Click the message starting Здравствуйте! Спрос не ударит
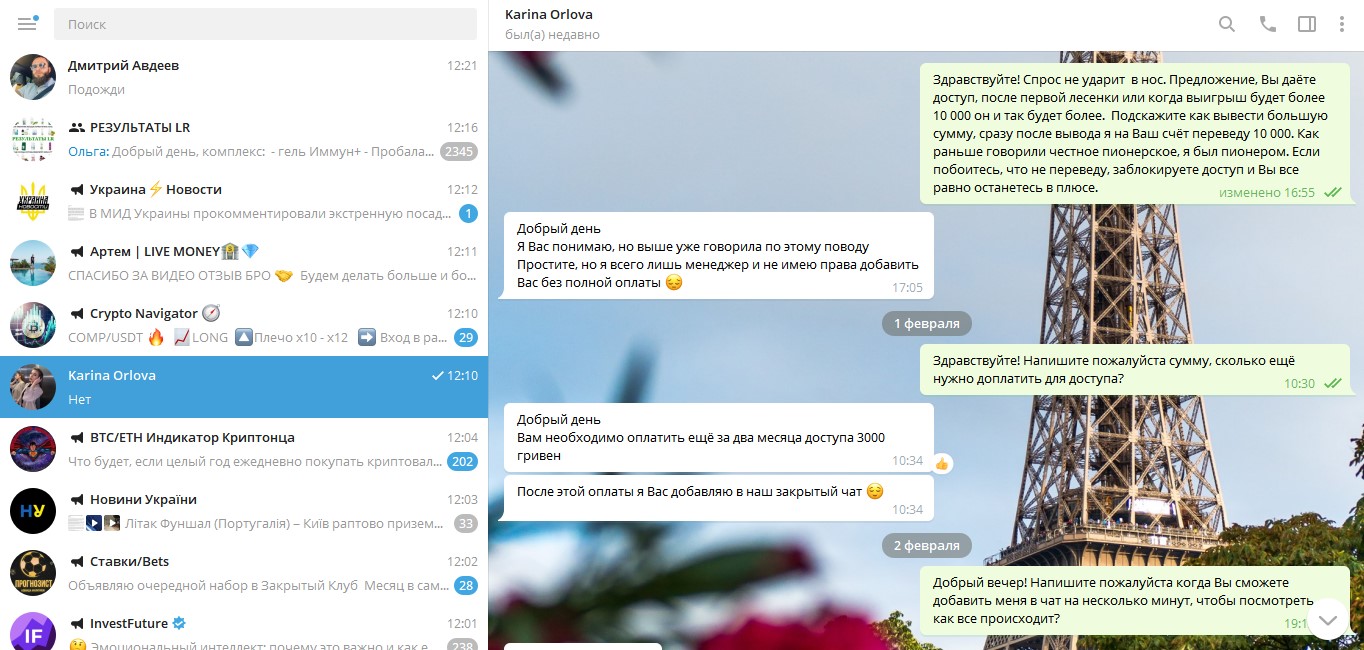This screenshot has height=650, width=1364. click(1137, 133)
